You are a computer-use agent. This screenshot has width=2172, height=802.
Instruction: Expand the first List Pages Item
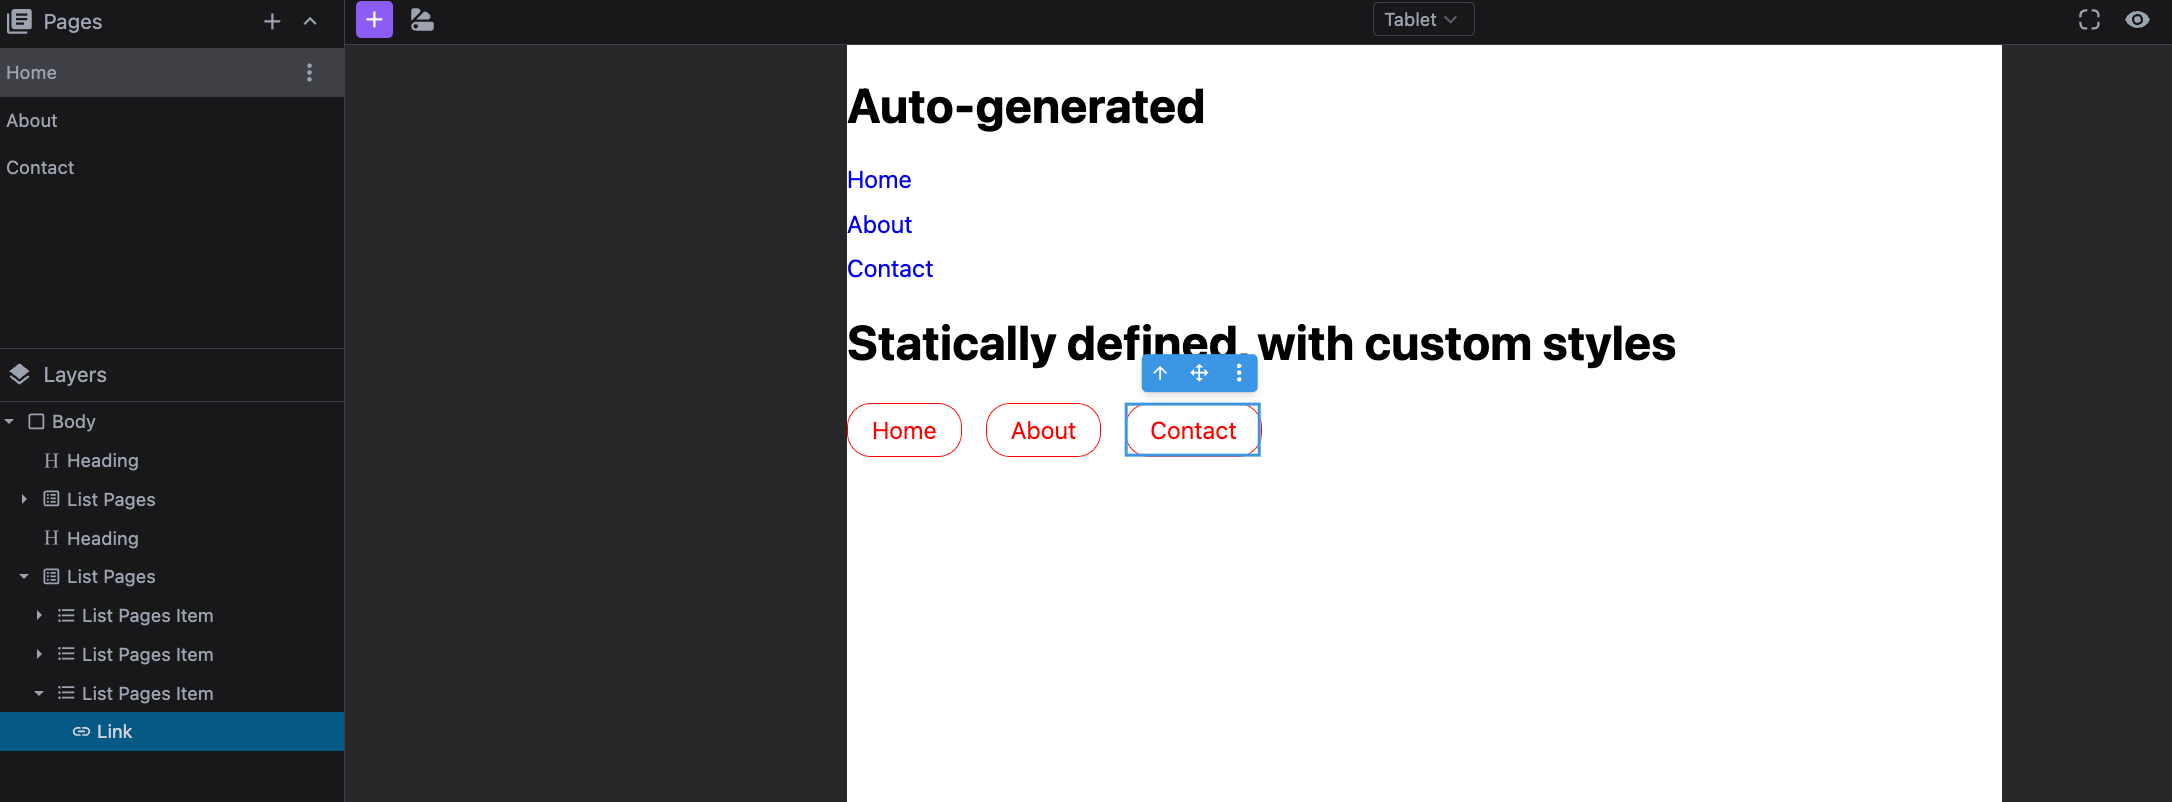tap(39, 615)
